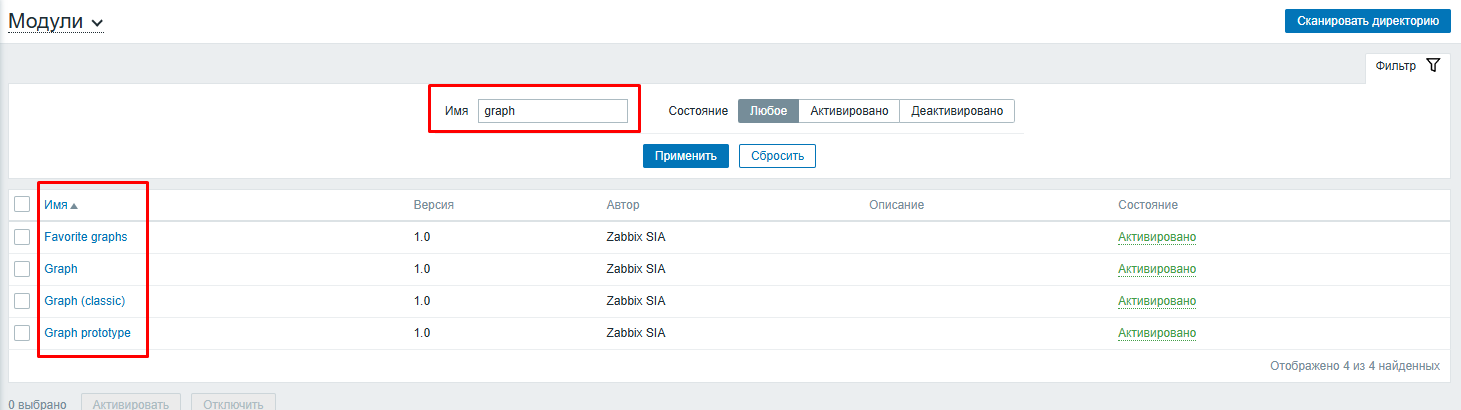Toggle Активировано status of Graph row
The image size is (1461, 410).
pos(1157,269)
